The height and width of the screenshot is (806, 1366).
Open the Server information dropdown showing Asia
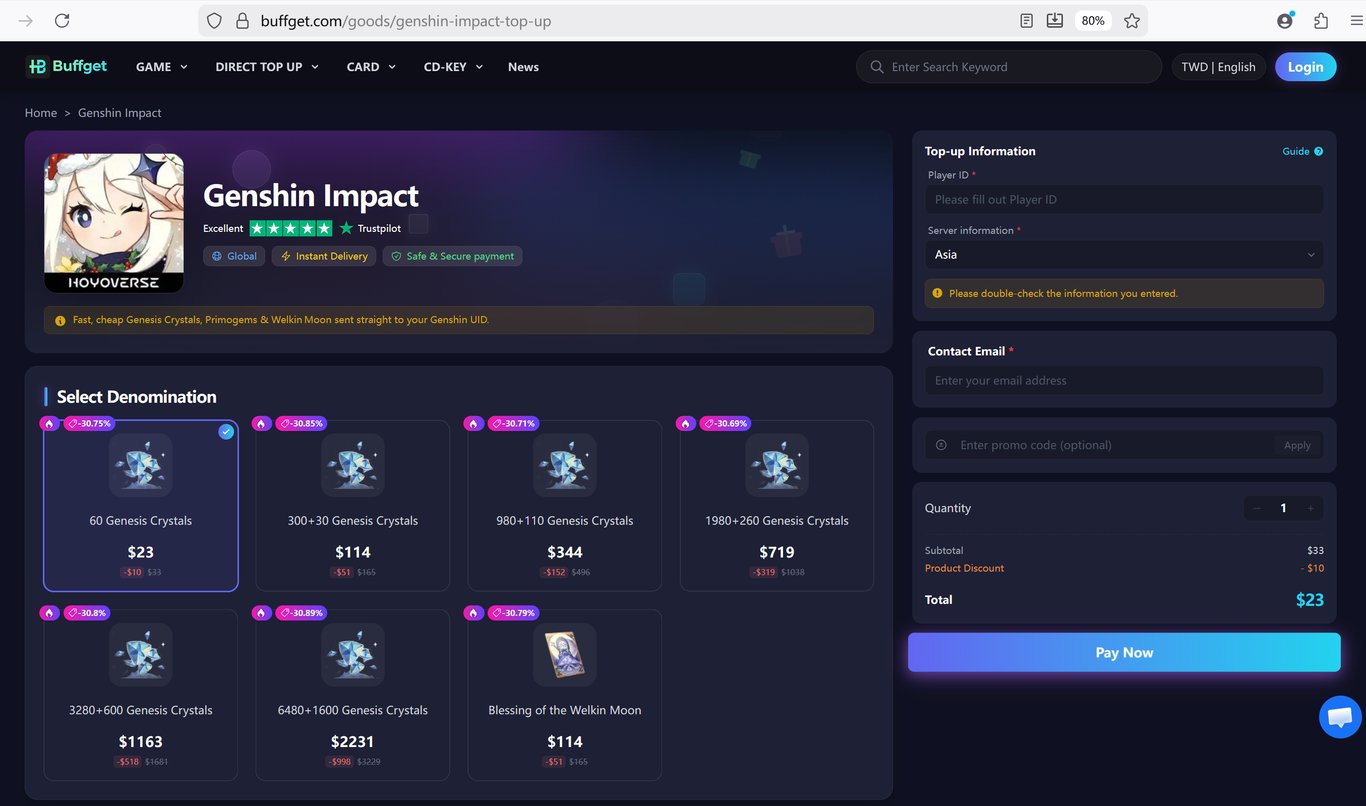tap(1124, 255)
